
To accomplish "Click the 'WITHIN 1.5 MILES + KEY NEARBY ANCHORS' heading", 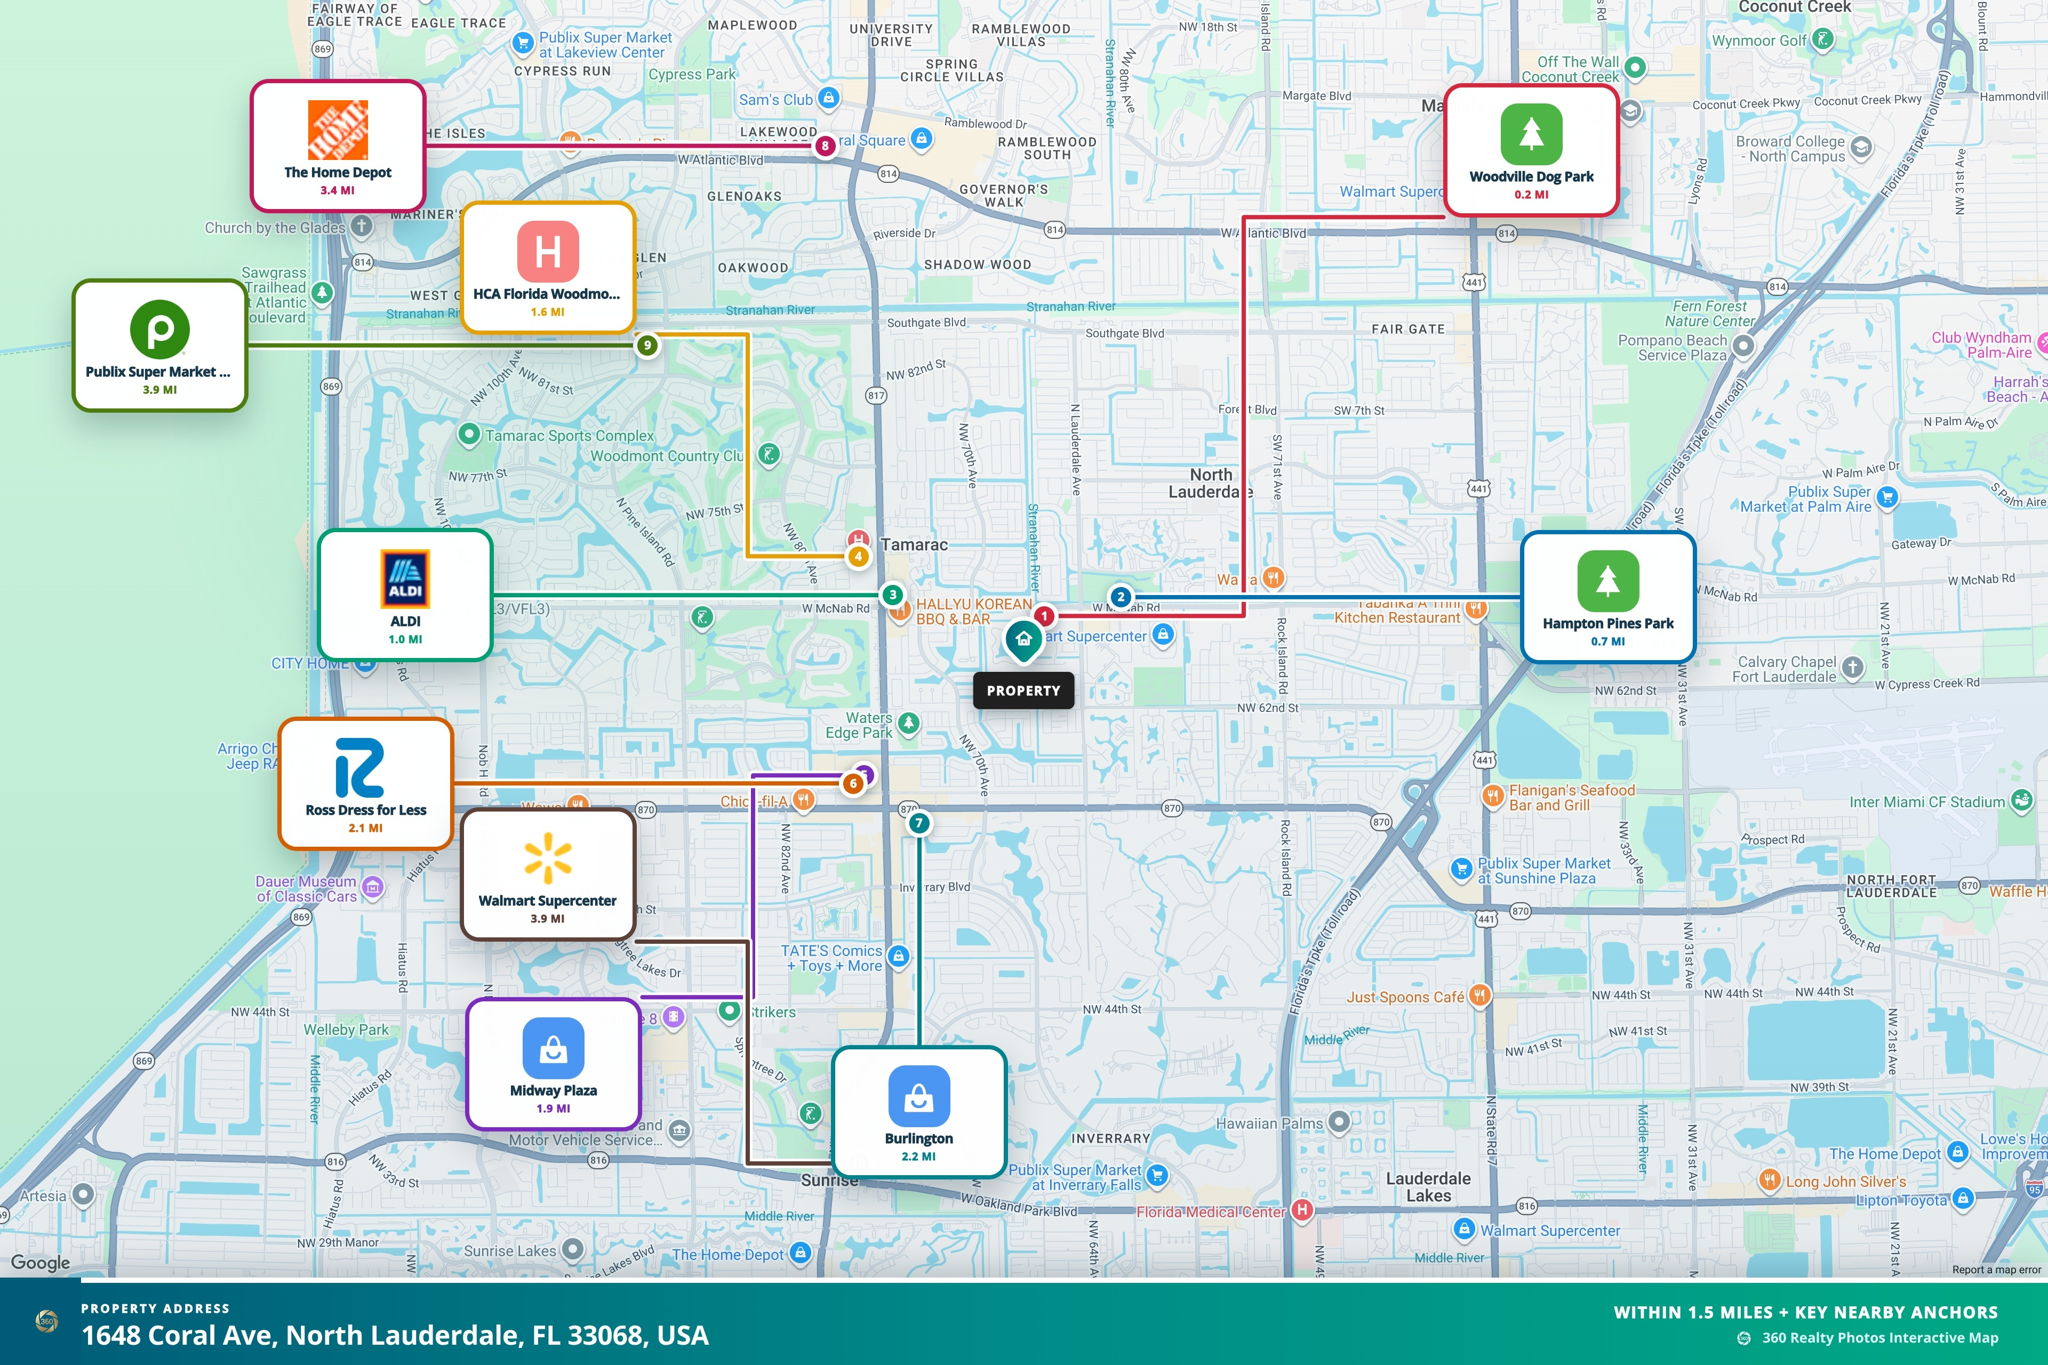I will click(x=1806, y=1312).
